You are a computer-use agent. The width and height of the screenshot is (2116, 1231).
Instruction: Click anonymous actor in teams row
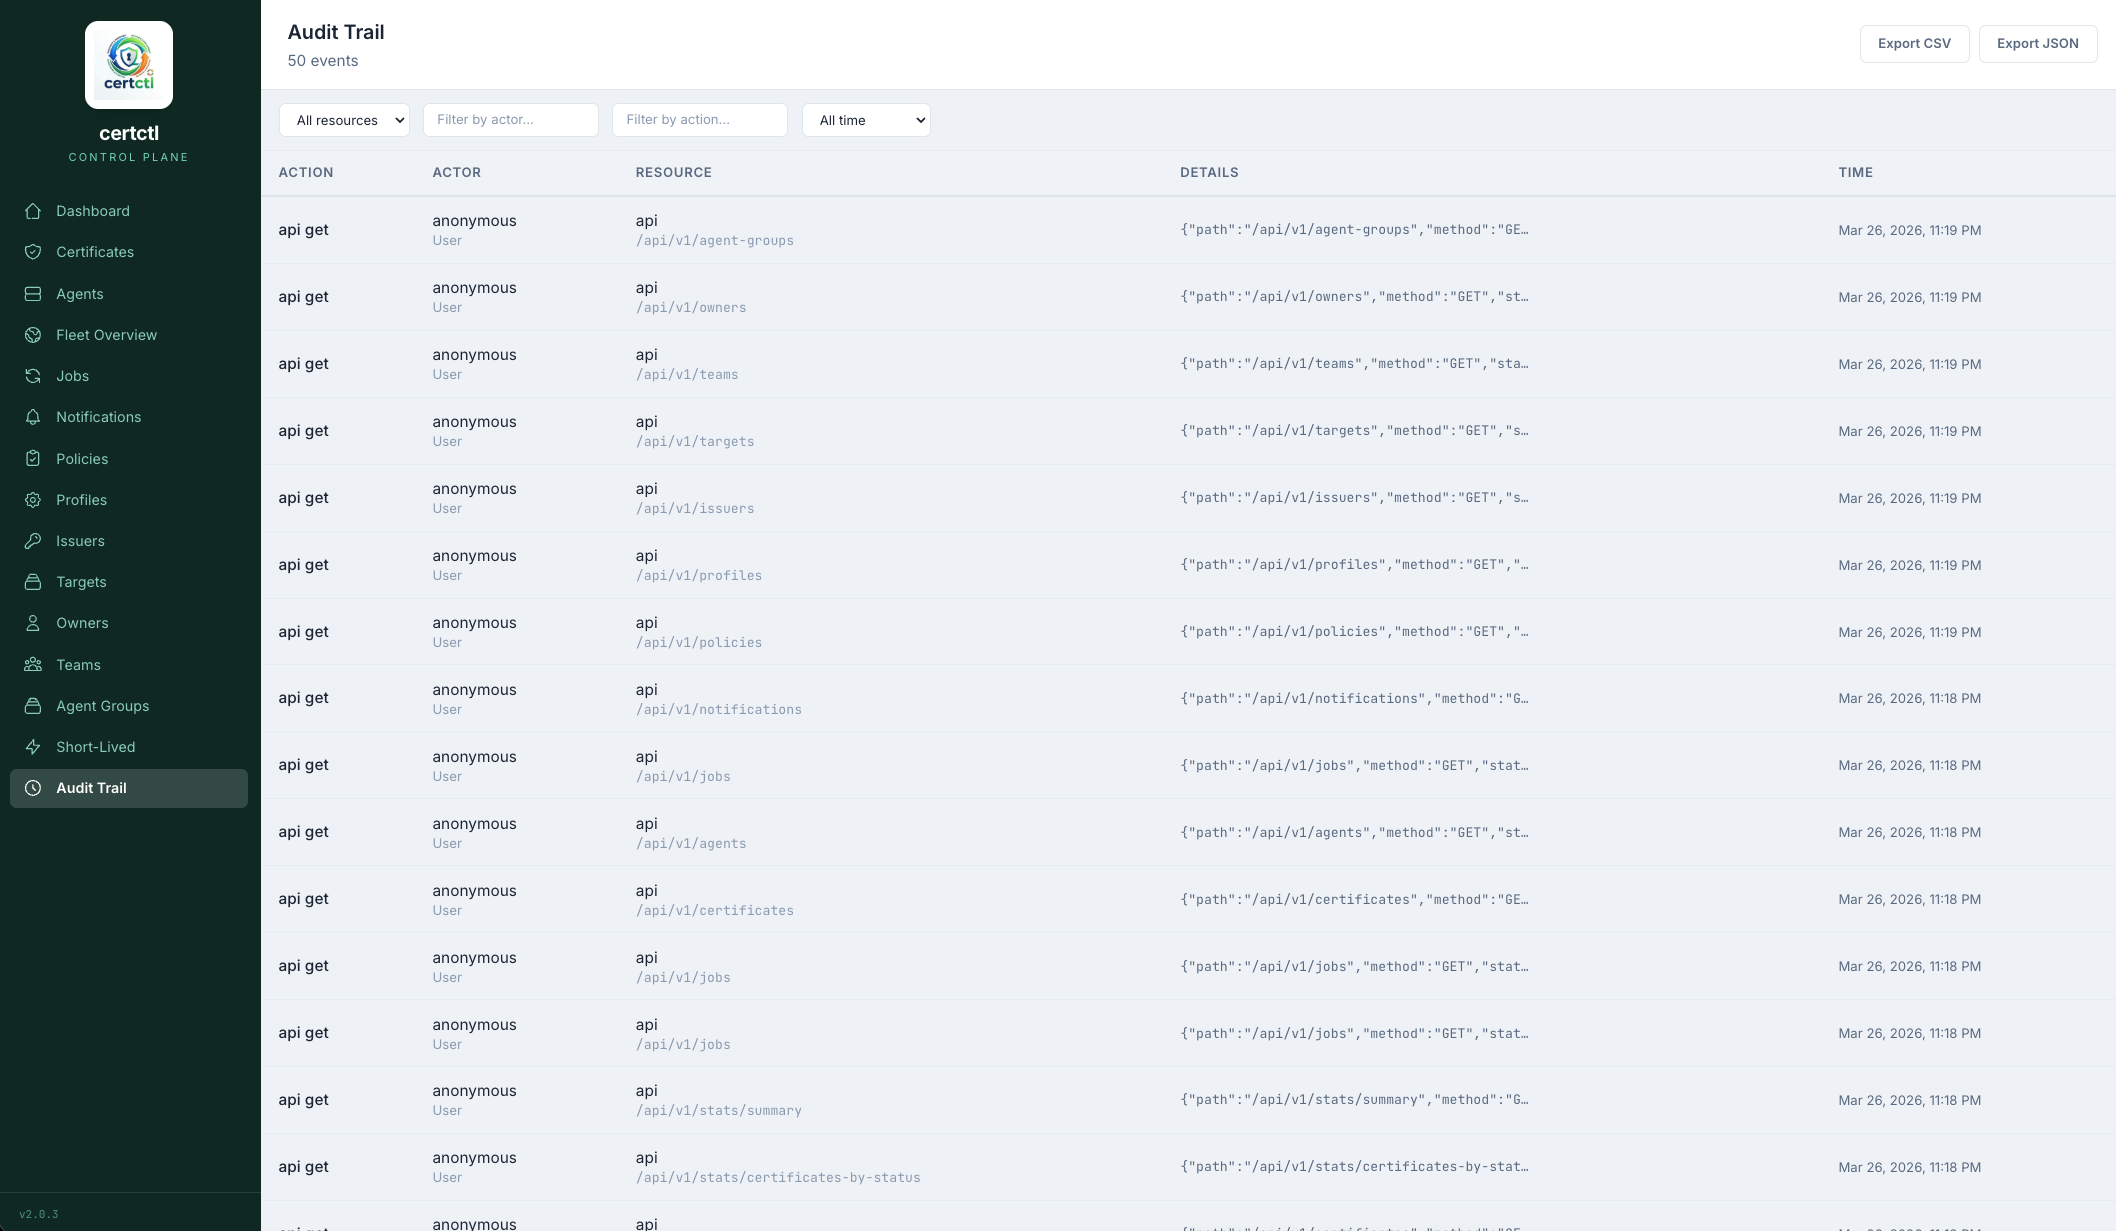[x=474, y=355]
